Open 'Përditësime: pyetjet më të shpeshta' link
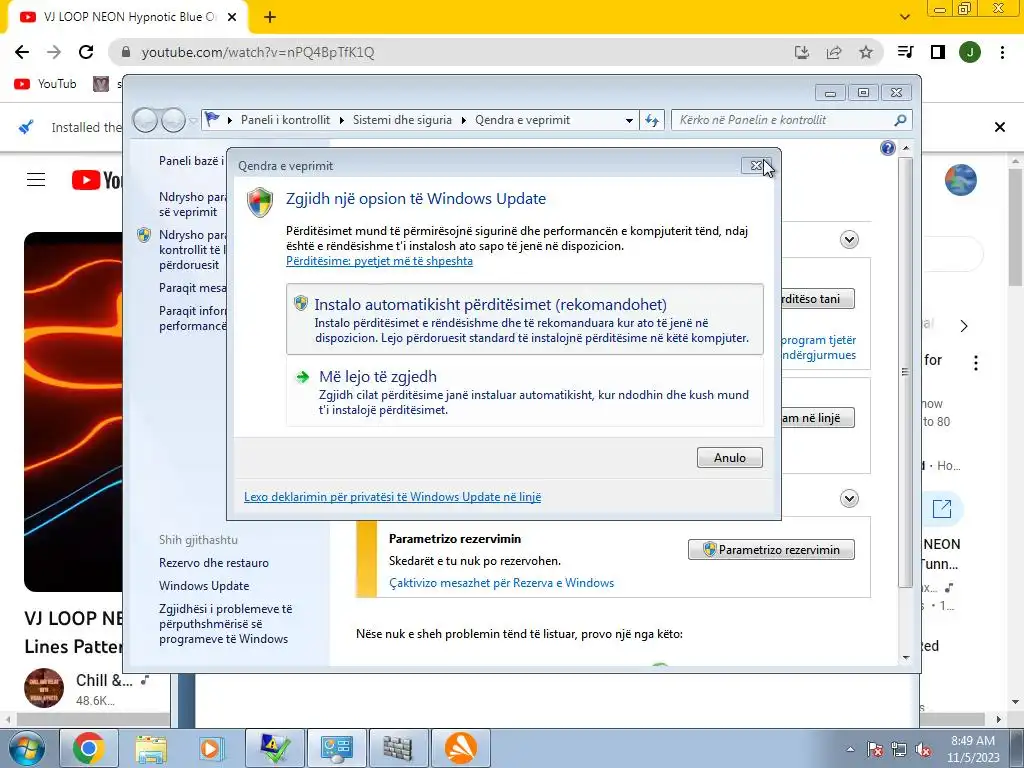This screenshot has height=768, width=1024. 379,261
